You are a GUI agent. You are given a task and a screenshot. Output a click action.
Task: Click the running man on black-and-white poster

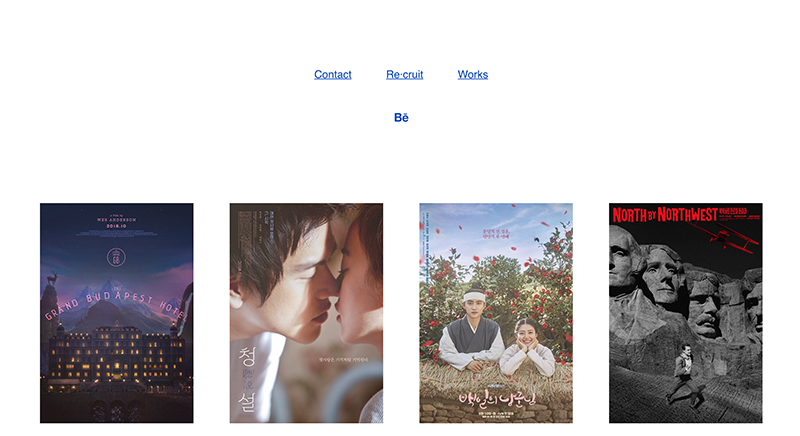pyautogui.click(x=685, y=376)
